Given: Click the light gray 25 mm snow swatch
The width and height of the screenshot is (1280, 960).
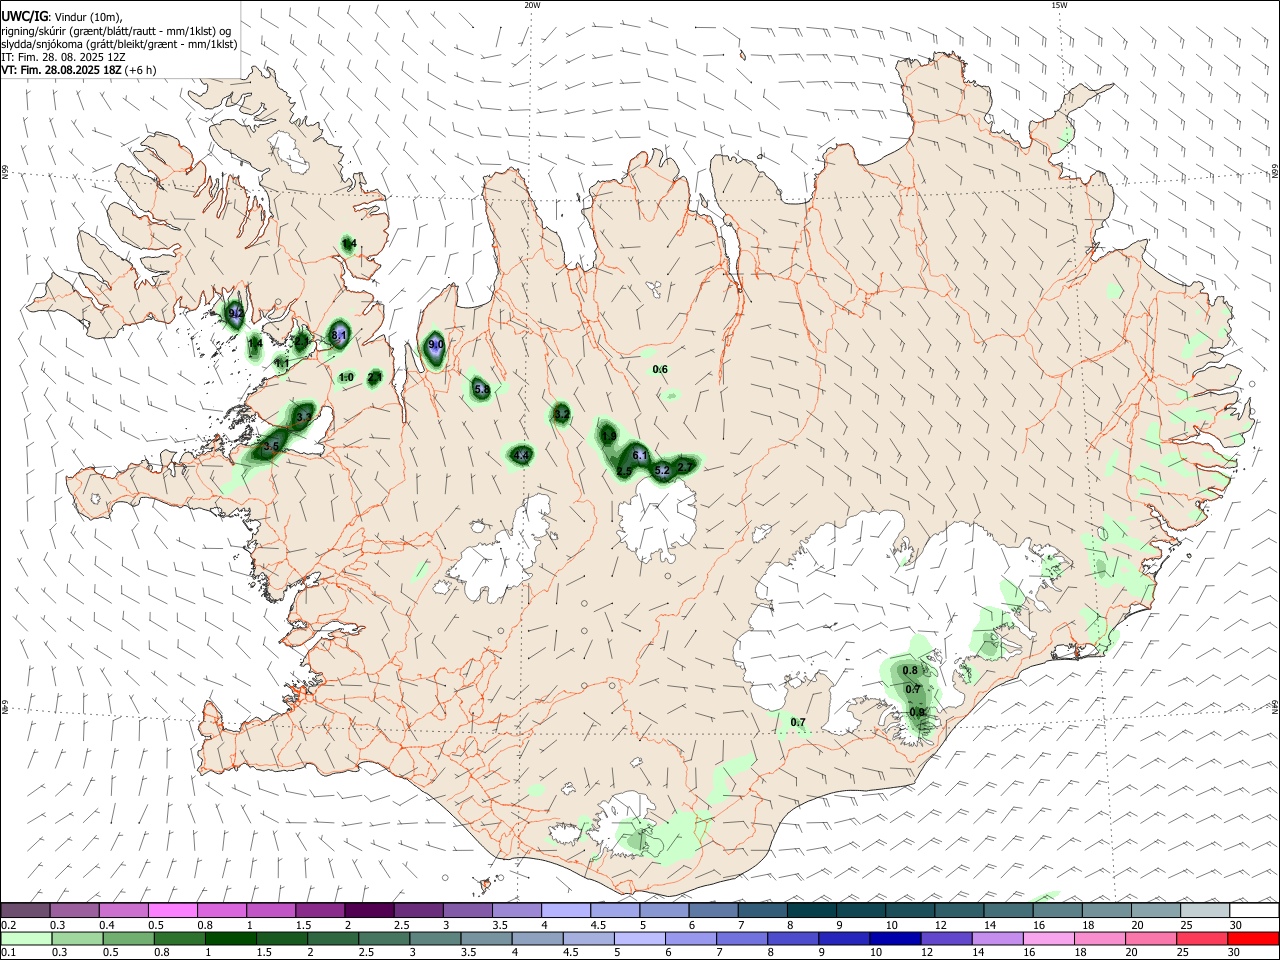Looking at the screenshot, I should click(1205, 910).
